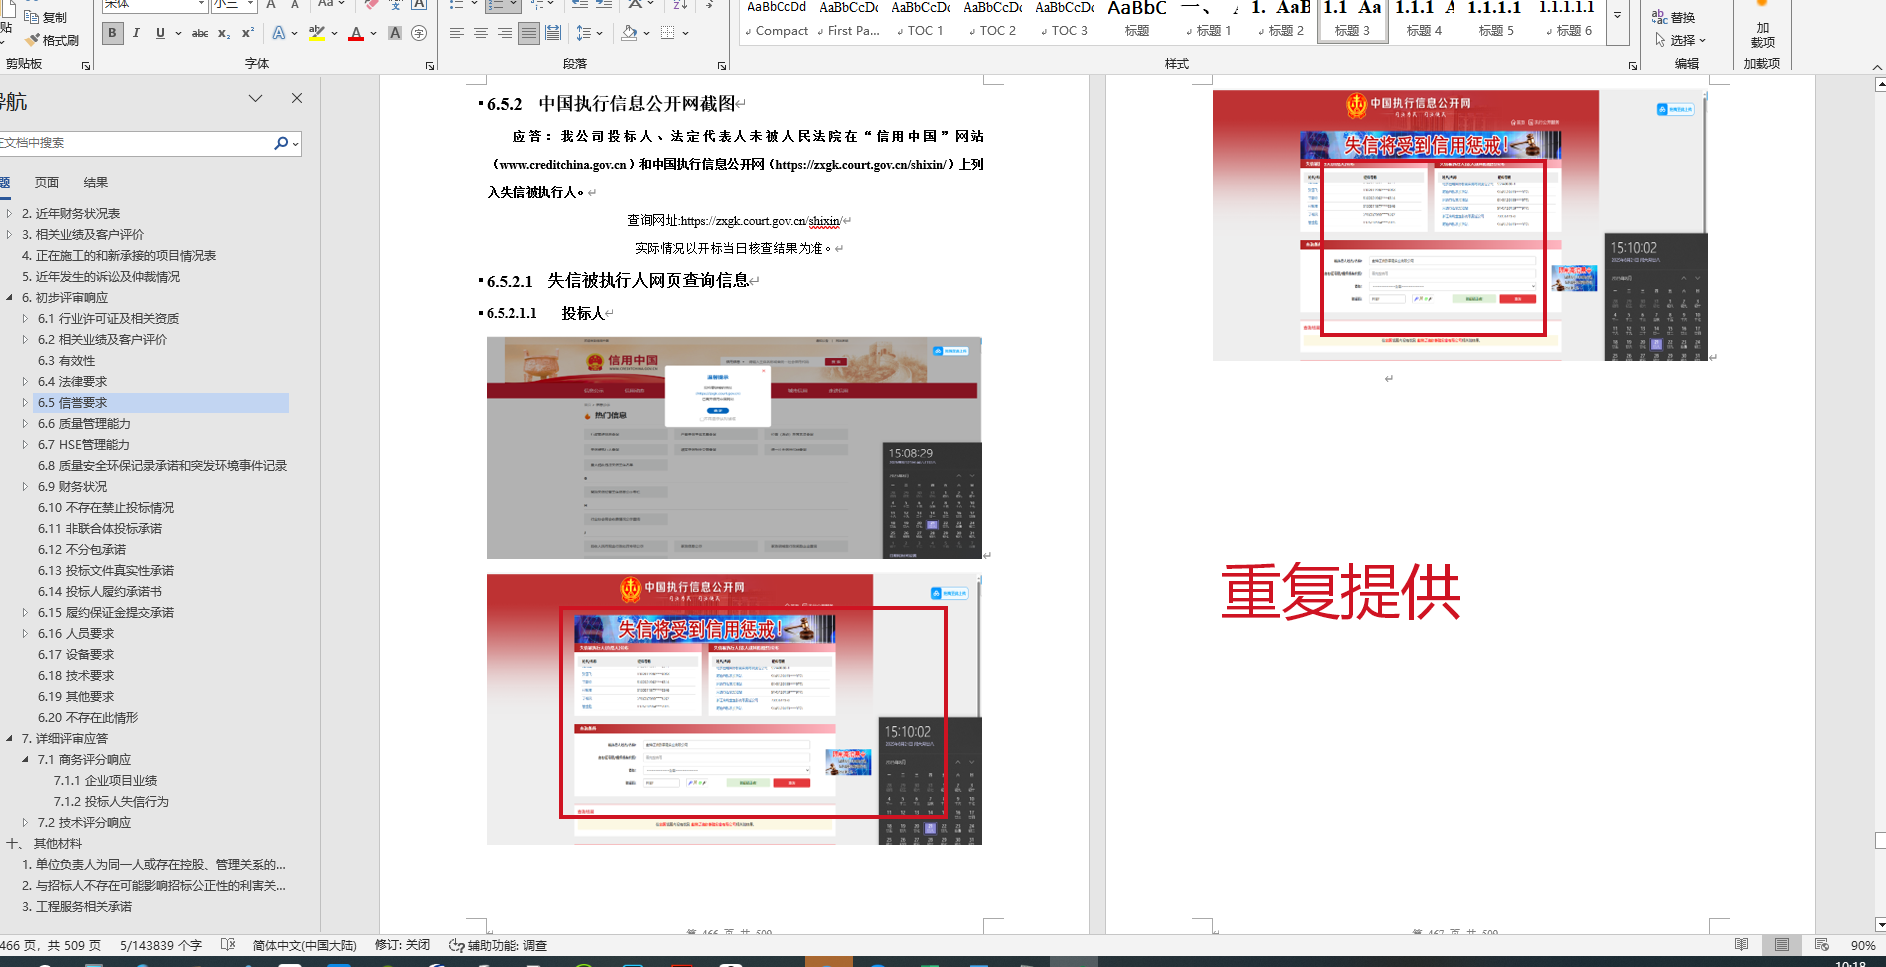Image resolution: width=1886 pixels, height=967 pixels.
Task: Toggle justify alignment
Action: [x=528, y=33]
